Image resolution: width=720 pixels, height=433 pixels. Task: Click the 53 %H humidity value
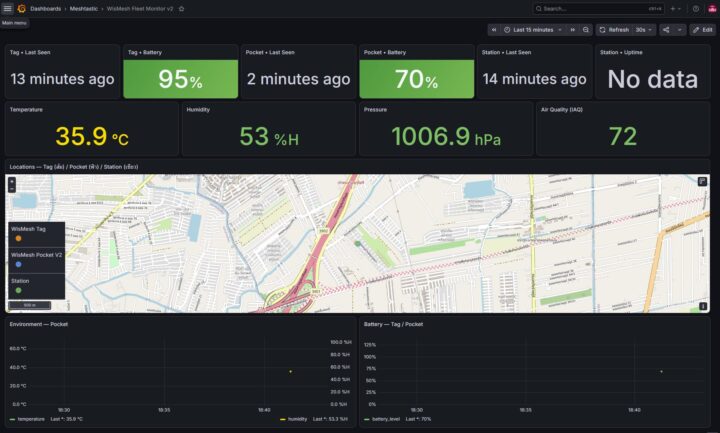(269, 136)
